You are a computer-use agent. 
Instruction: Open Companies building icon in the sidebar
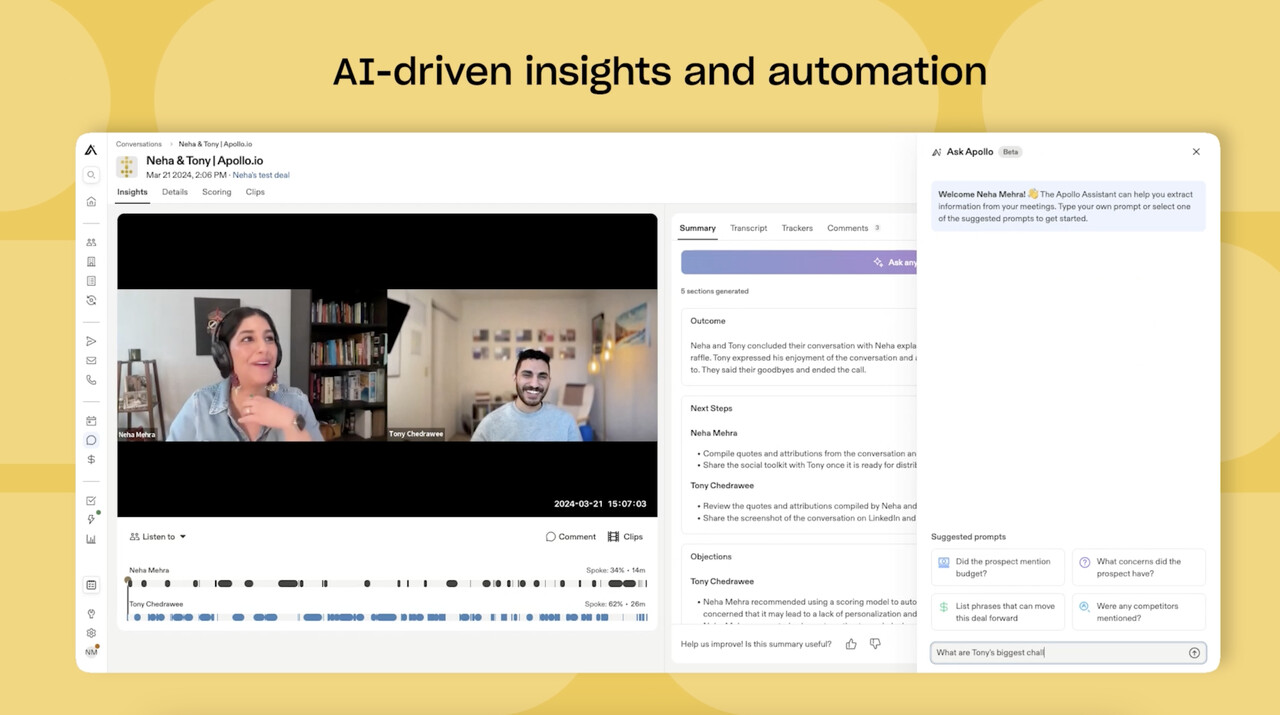click(x=91, y=262)
